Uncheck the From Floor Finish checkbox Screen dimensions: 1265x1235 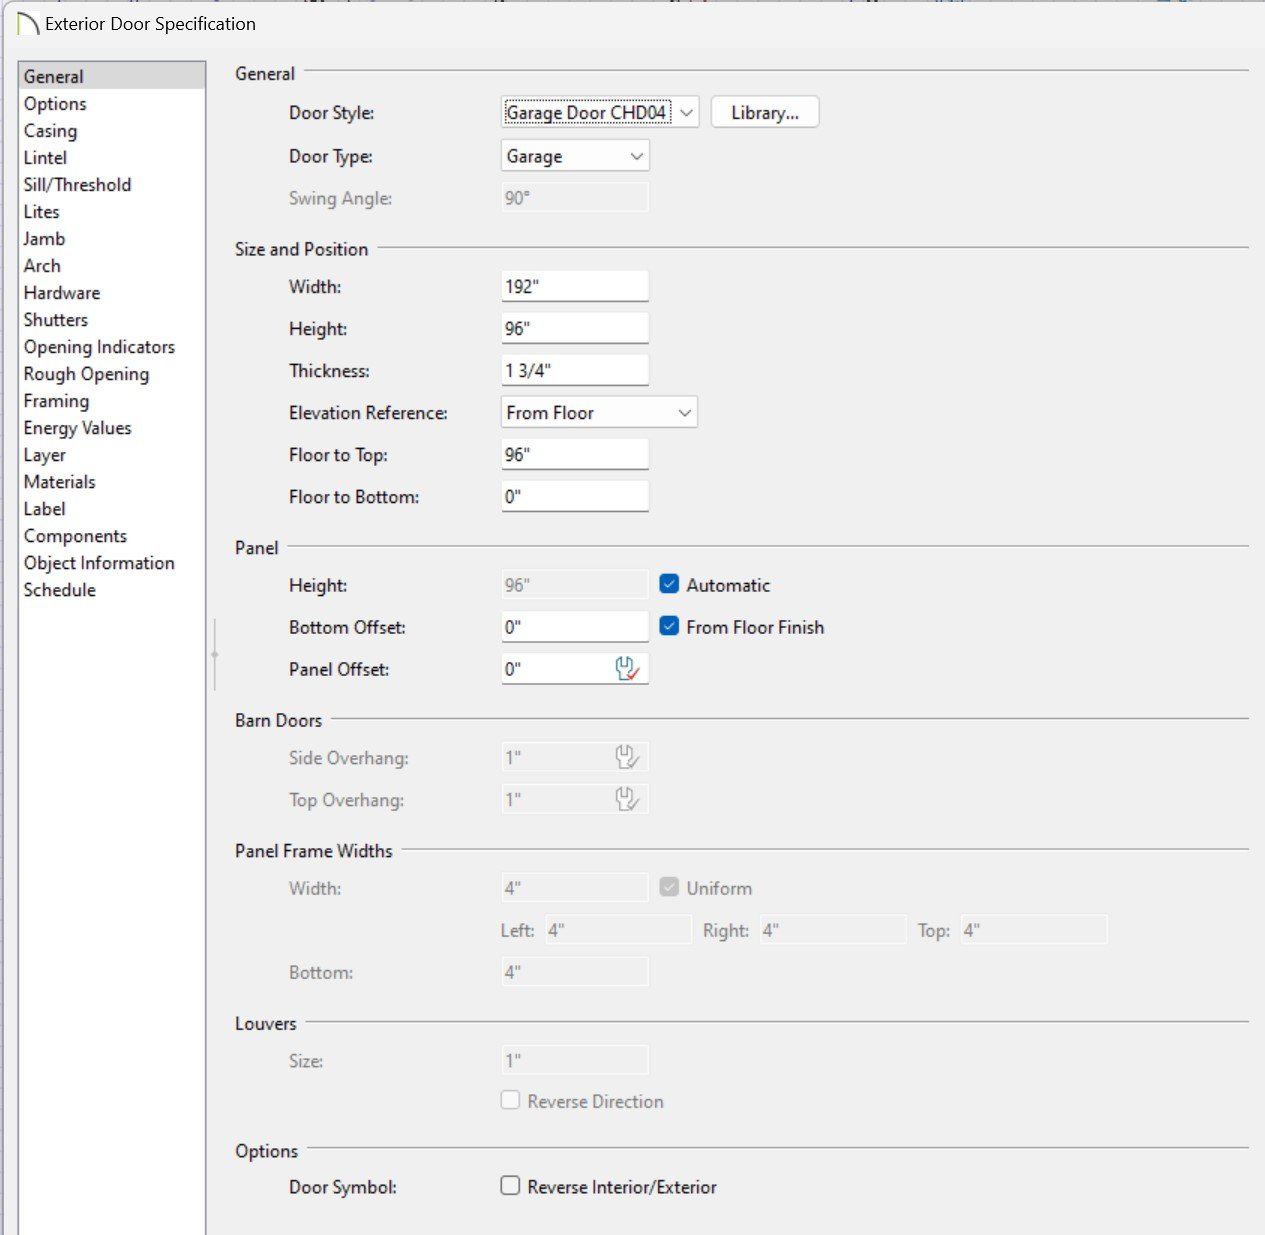(x=670, y=627)
